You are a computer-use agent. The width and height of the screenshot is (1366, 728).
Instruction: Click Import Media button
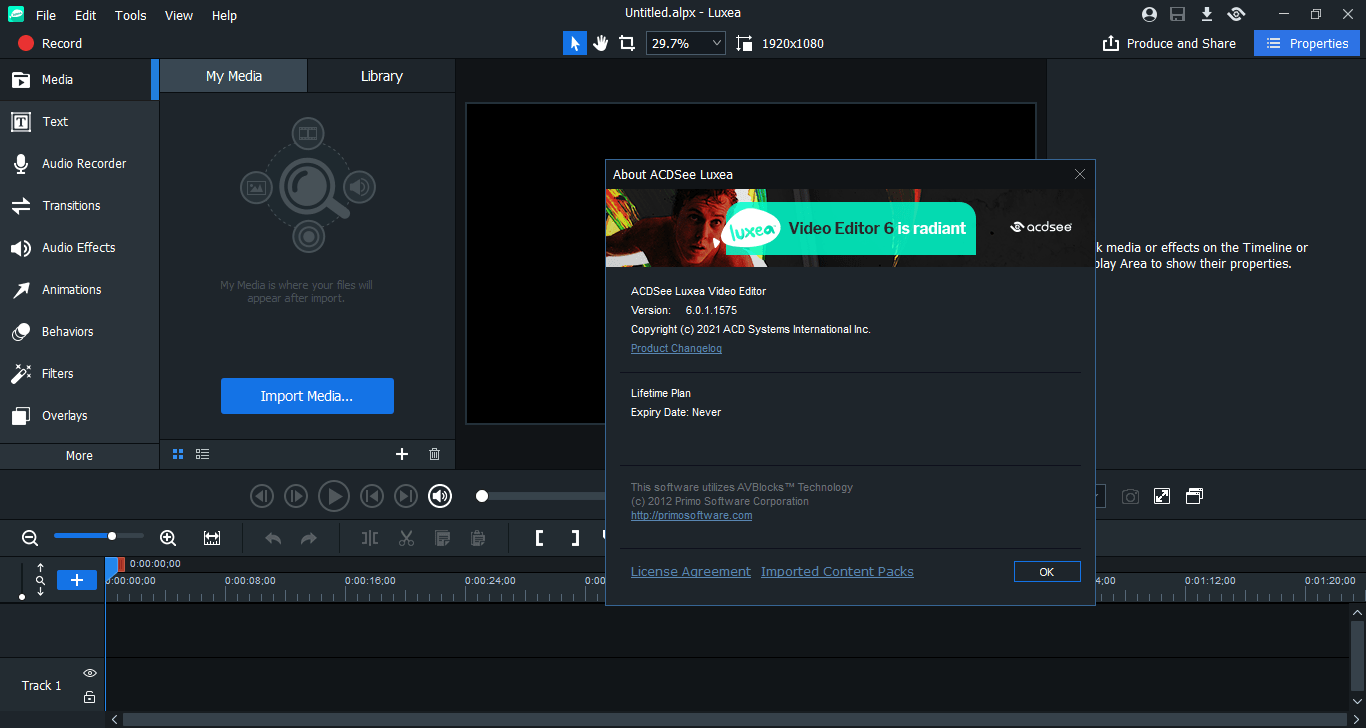(x=307, y=396)
